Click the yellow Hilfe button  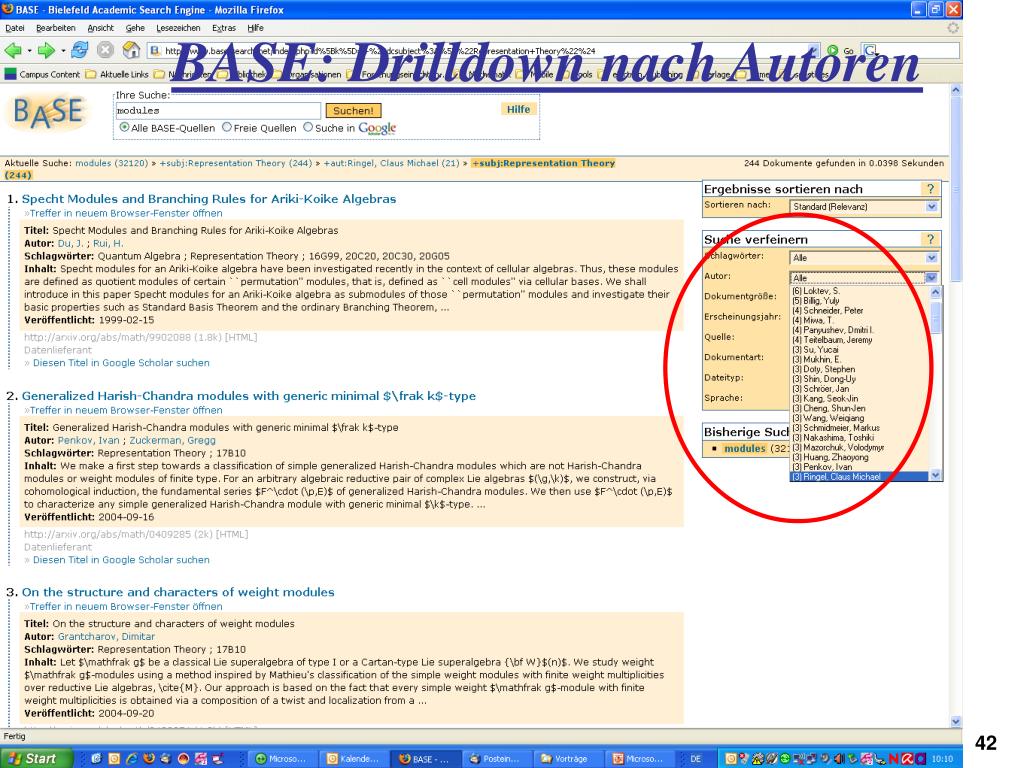coord(519,109)
